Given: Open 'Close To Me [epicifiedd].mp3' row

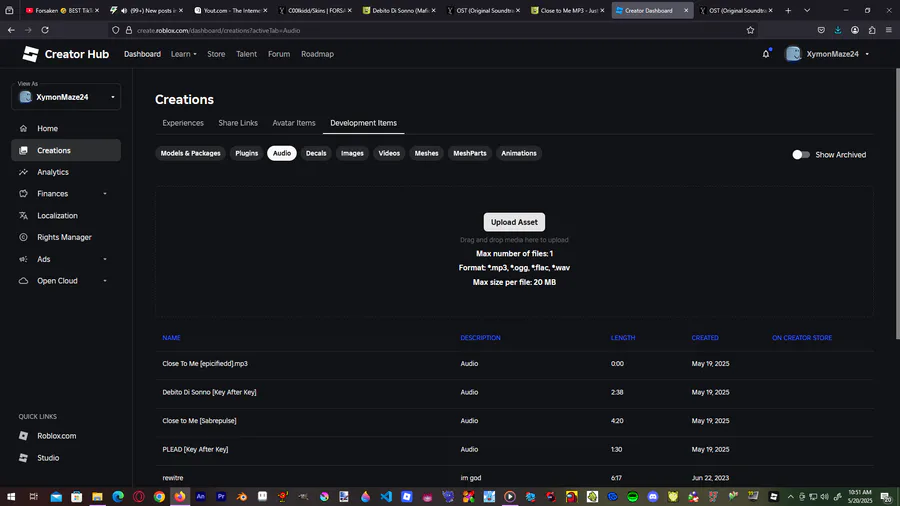Looking at the screenshot, I should (514, 364).
